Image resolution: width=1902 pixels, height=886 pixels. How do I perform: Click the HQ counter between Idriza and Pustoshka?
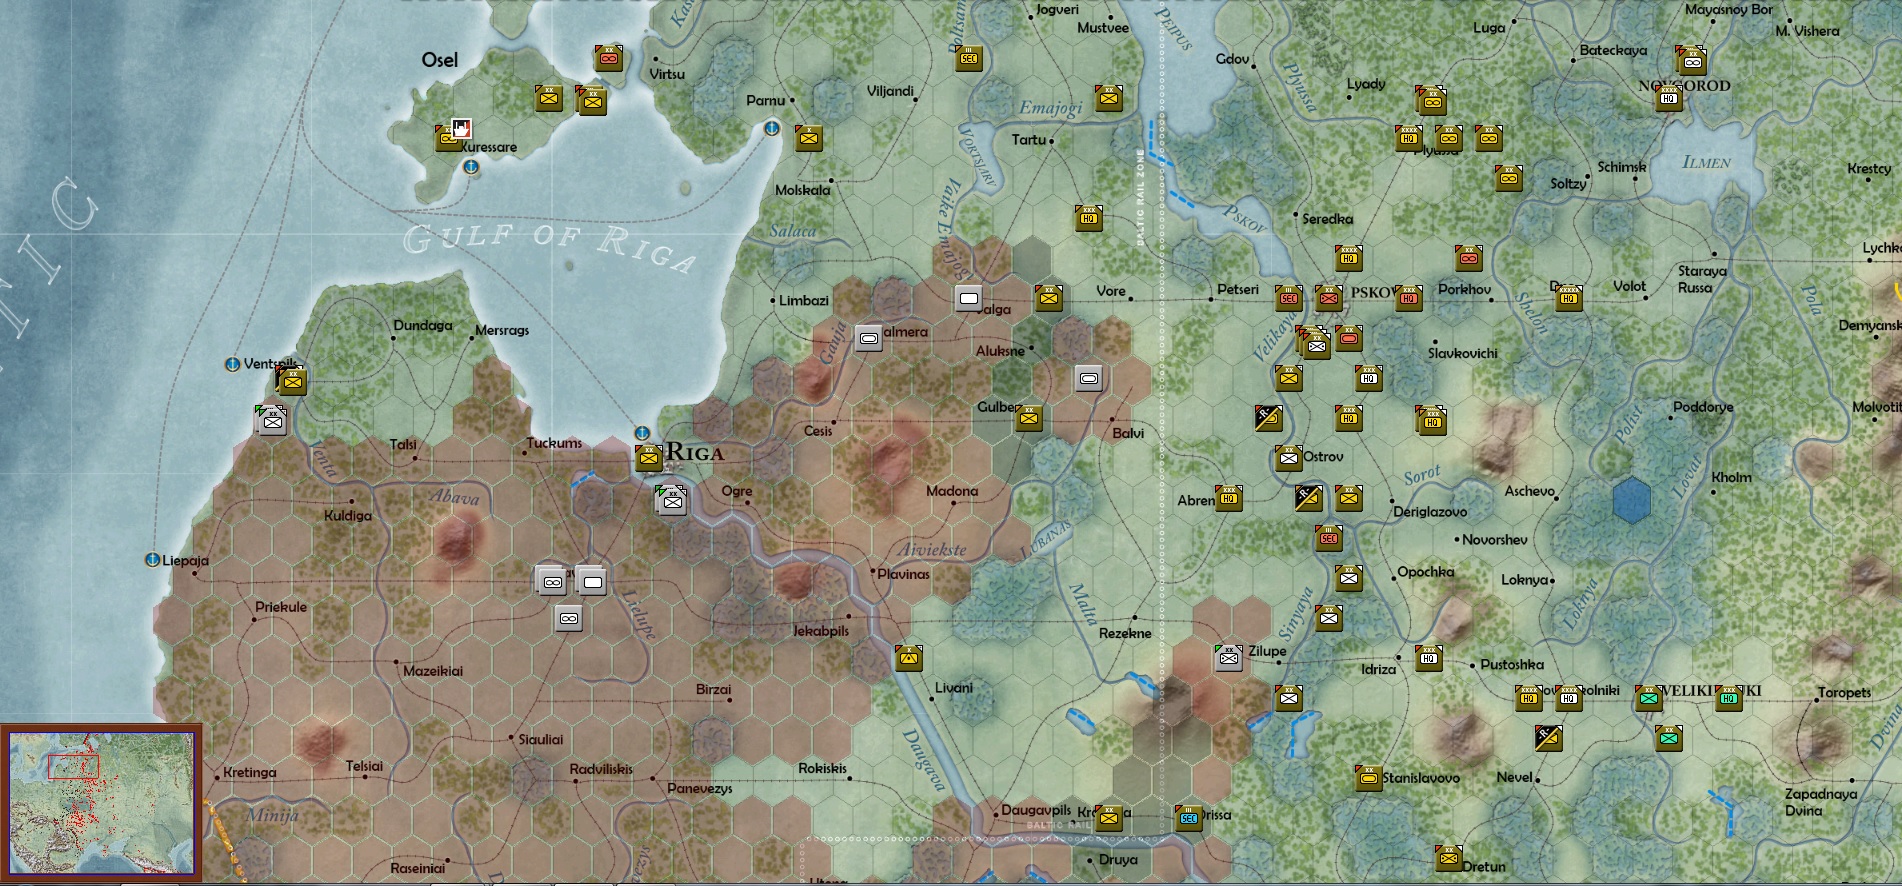(1429, 657)
